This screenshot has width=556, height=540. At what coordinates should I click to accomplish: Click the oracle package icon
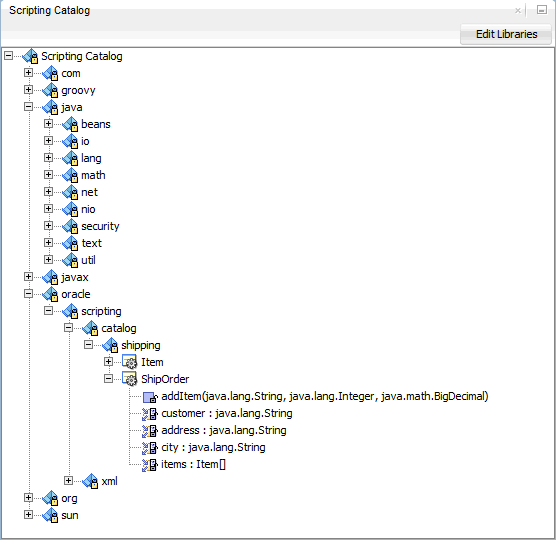pyautogui.click(x=50, y=294)
